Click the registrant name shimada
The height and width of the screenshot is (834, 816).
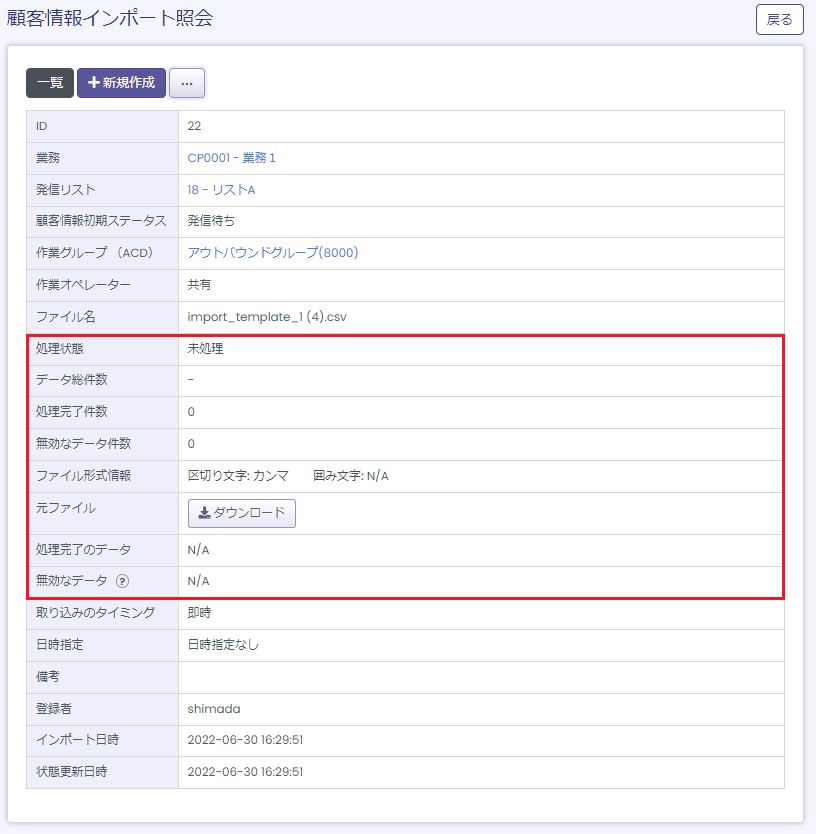point(213,709)
